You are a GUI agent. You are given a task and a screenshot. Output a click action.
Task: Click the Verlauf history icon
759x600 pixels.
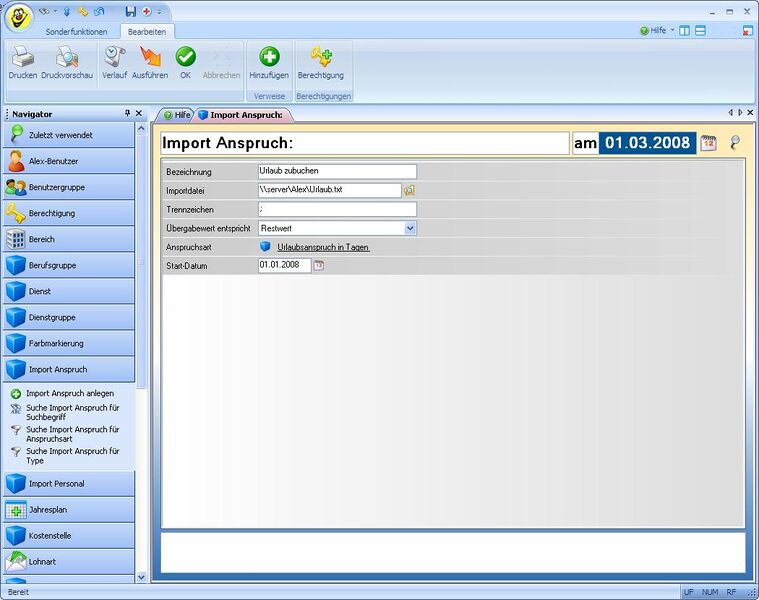pos(114,60)
